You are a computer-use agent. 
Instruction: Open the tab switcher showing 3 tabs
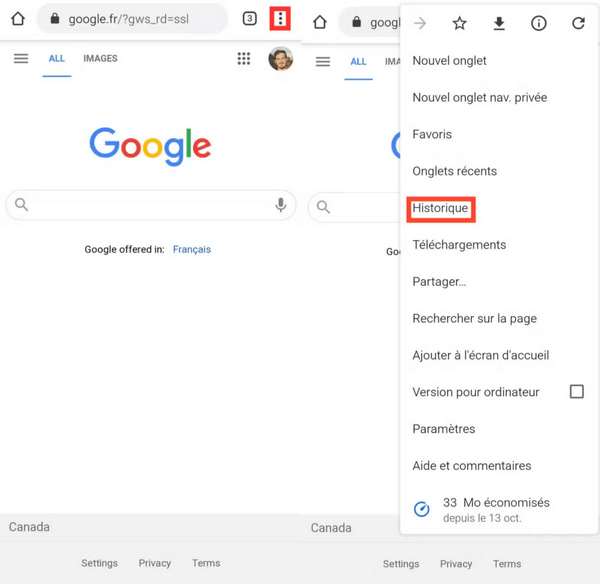pos(249,19)
